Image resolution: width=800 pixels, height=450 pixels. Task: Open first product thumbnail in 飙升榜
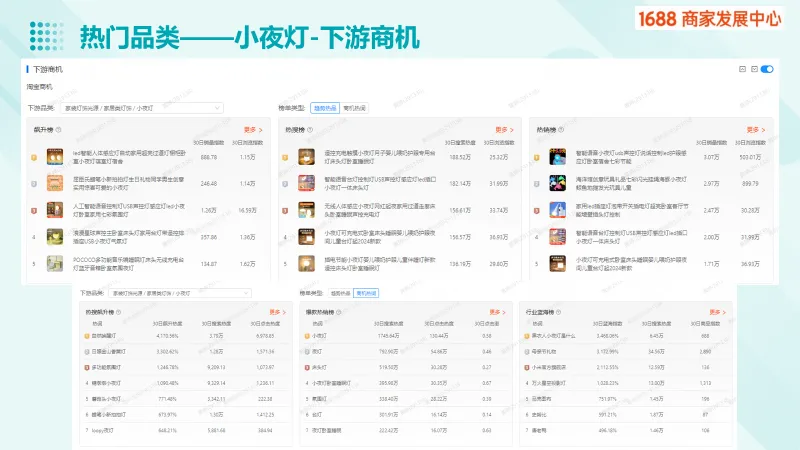[x=54, y=158]
